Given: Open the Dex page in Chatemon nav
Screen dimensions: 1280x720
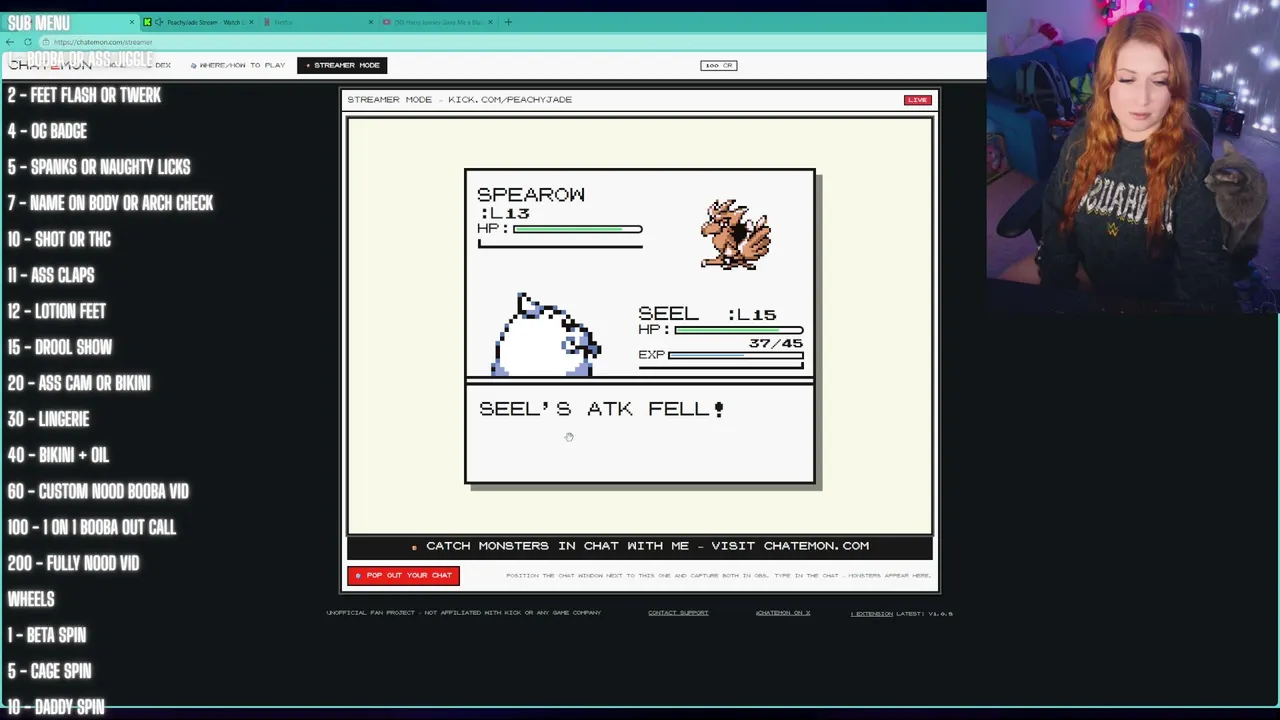Looking at the screenshot, I should click(x=162, y=65).
